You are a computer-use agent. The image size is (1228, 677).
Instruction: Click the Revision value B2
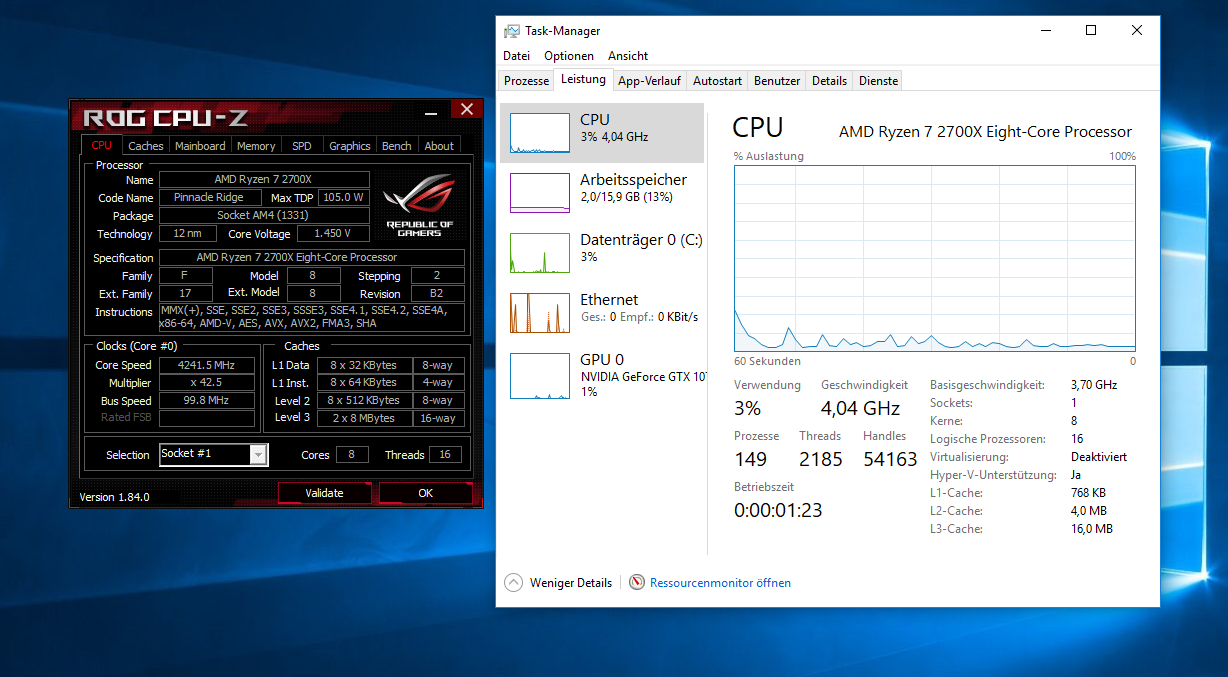pyautogui.click(x=436, y=294)
